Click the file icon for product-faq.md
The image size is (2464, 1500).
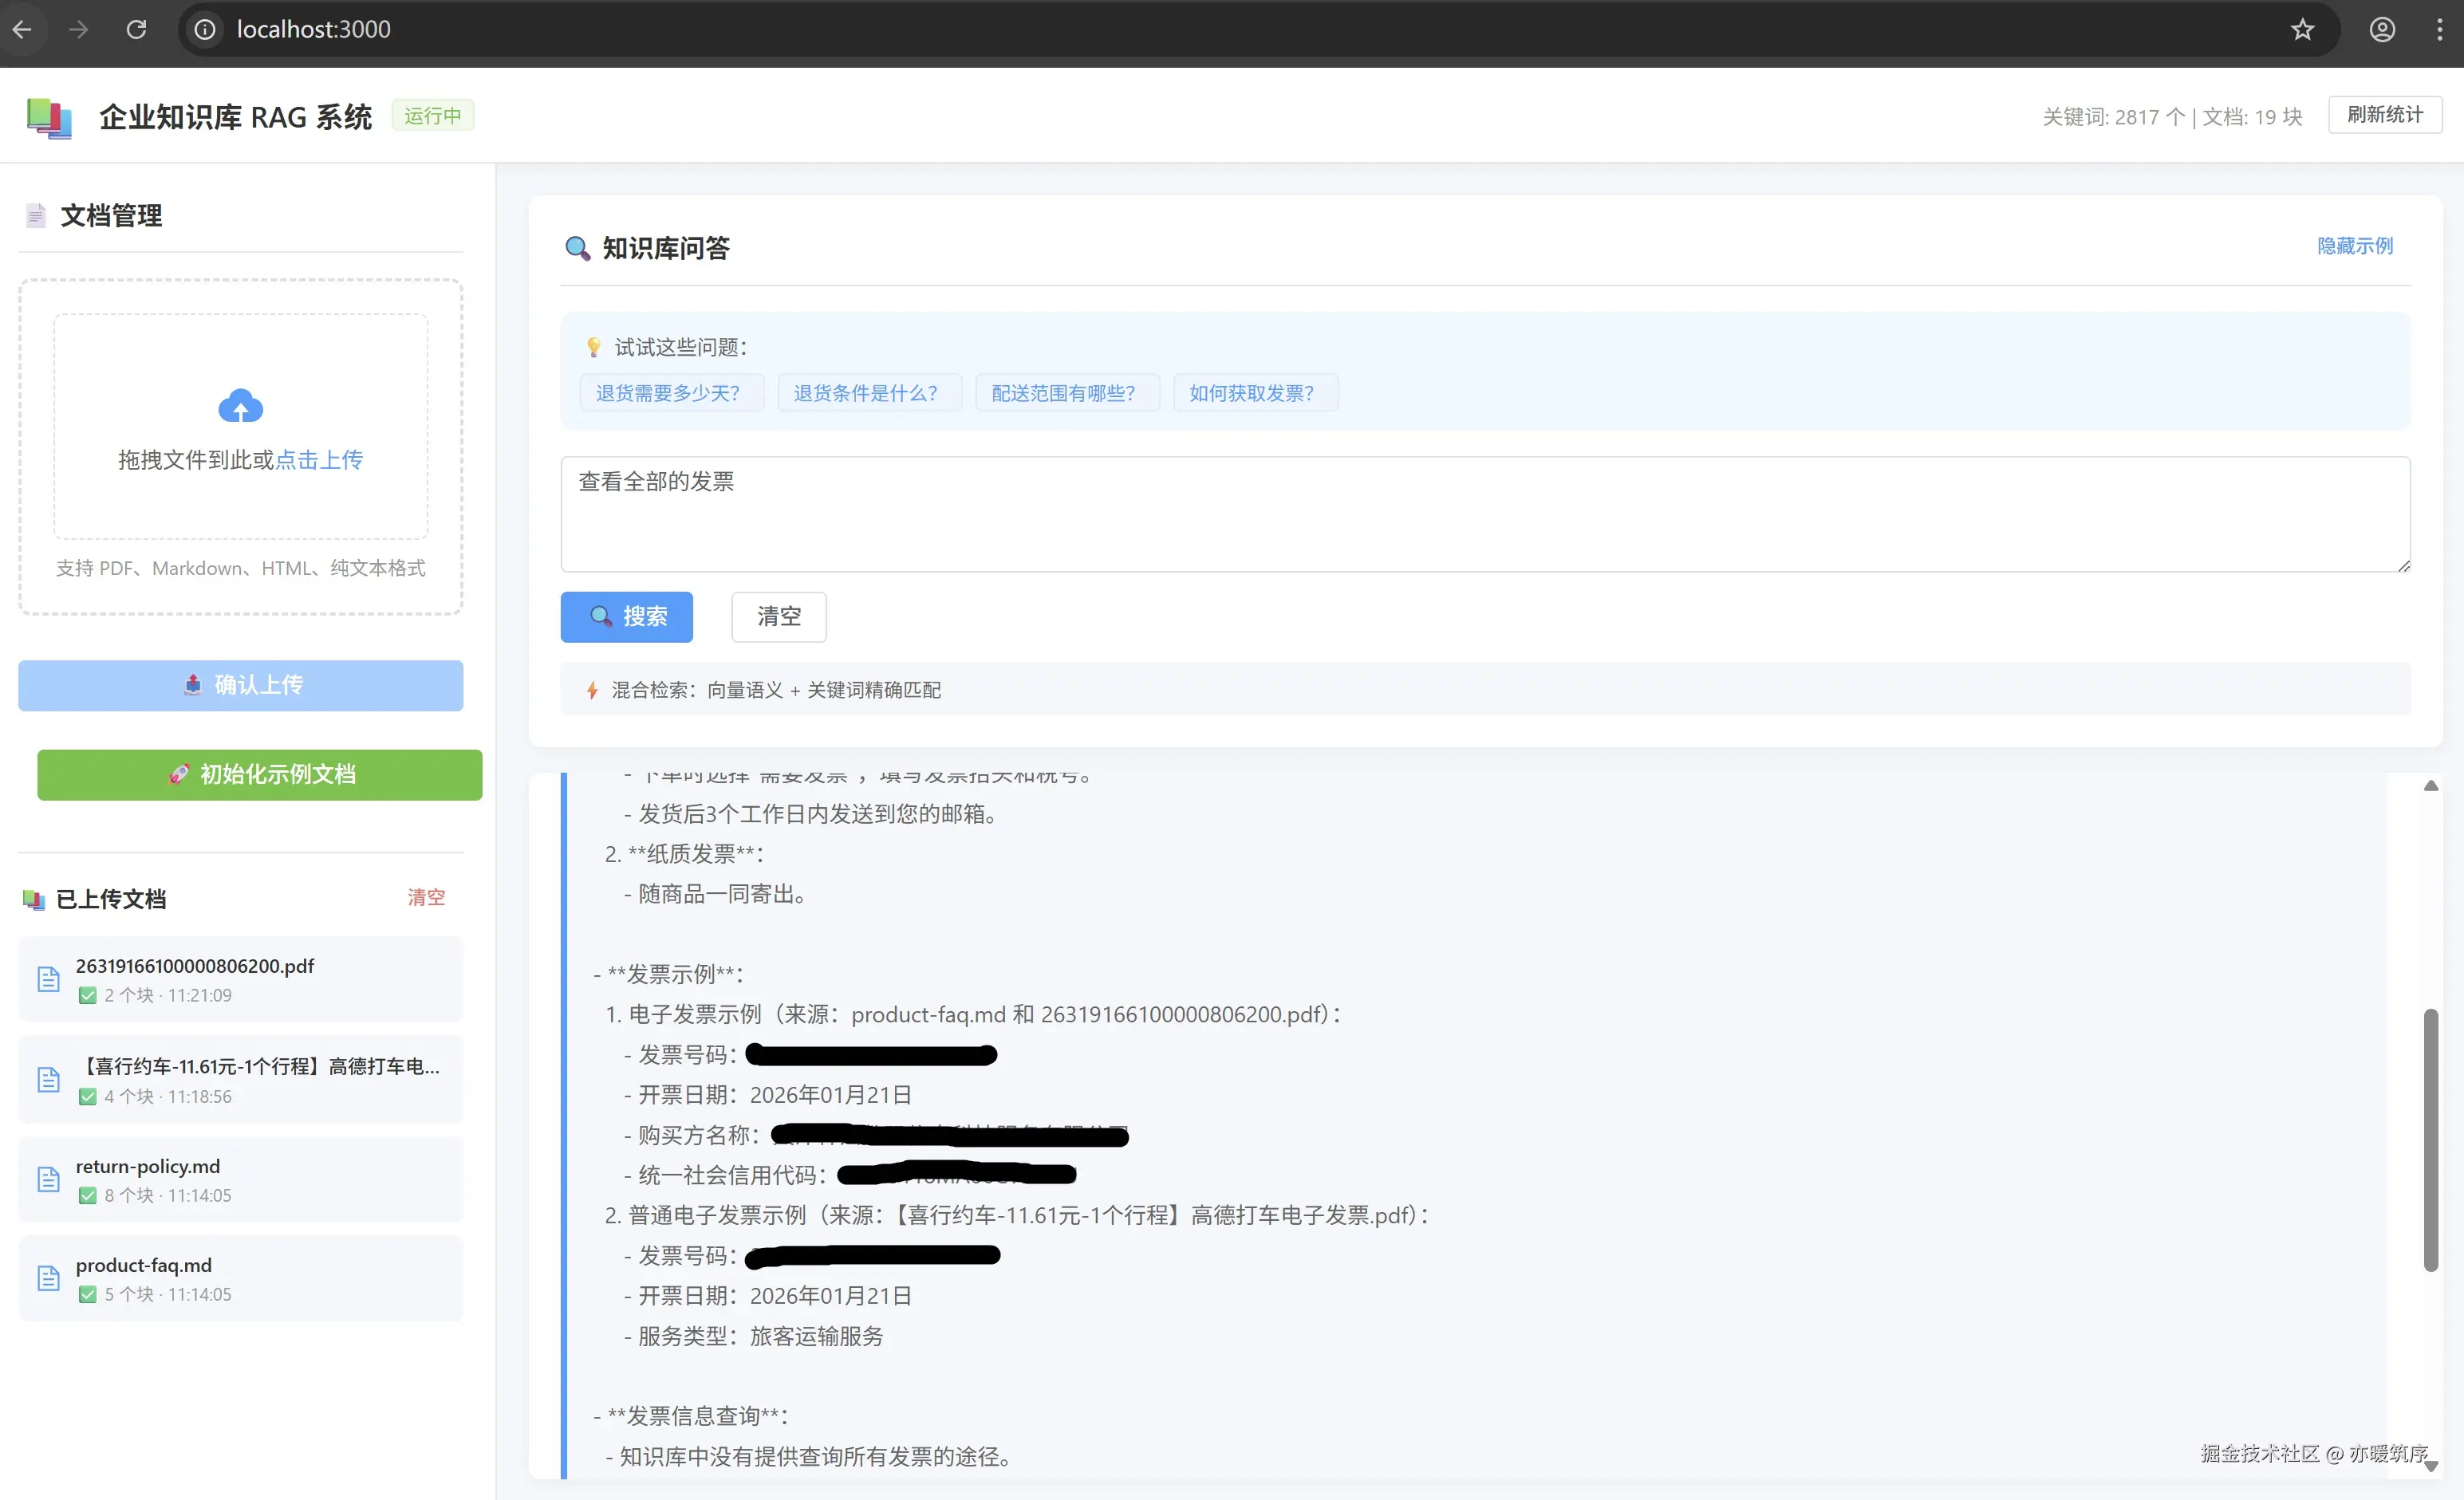coord(48,1278)
